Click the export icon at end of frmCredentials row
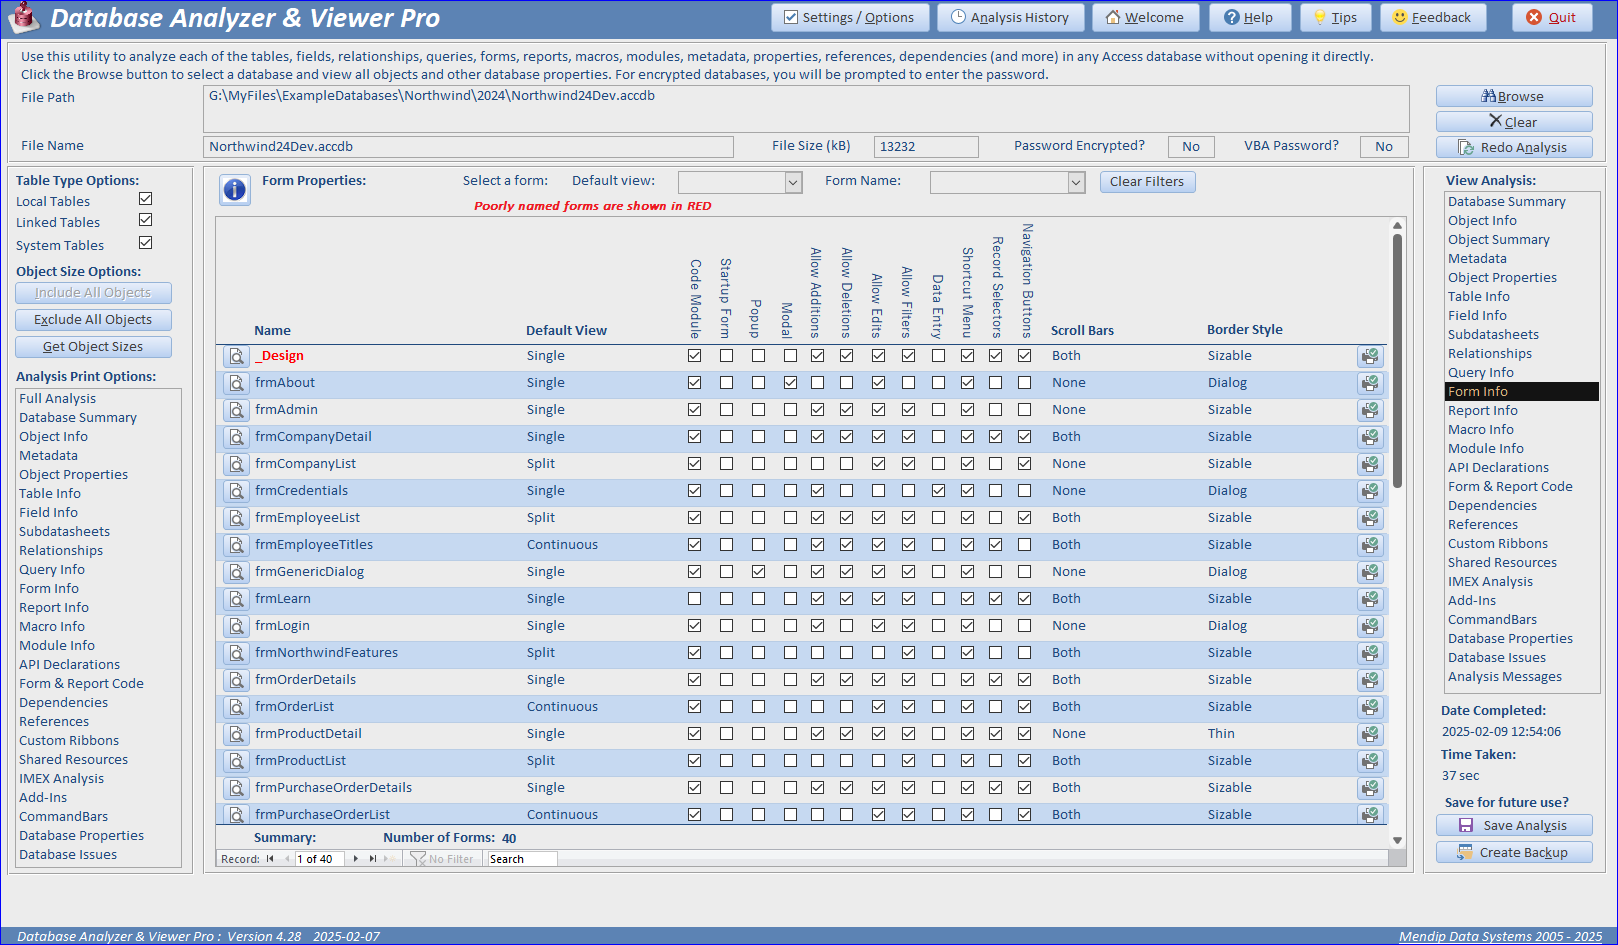The image size is (1618, 945). click(x=1370, y=491)
